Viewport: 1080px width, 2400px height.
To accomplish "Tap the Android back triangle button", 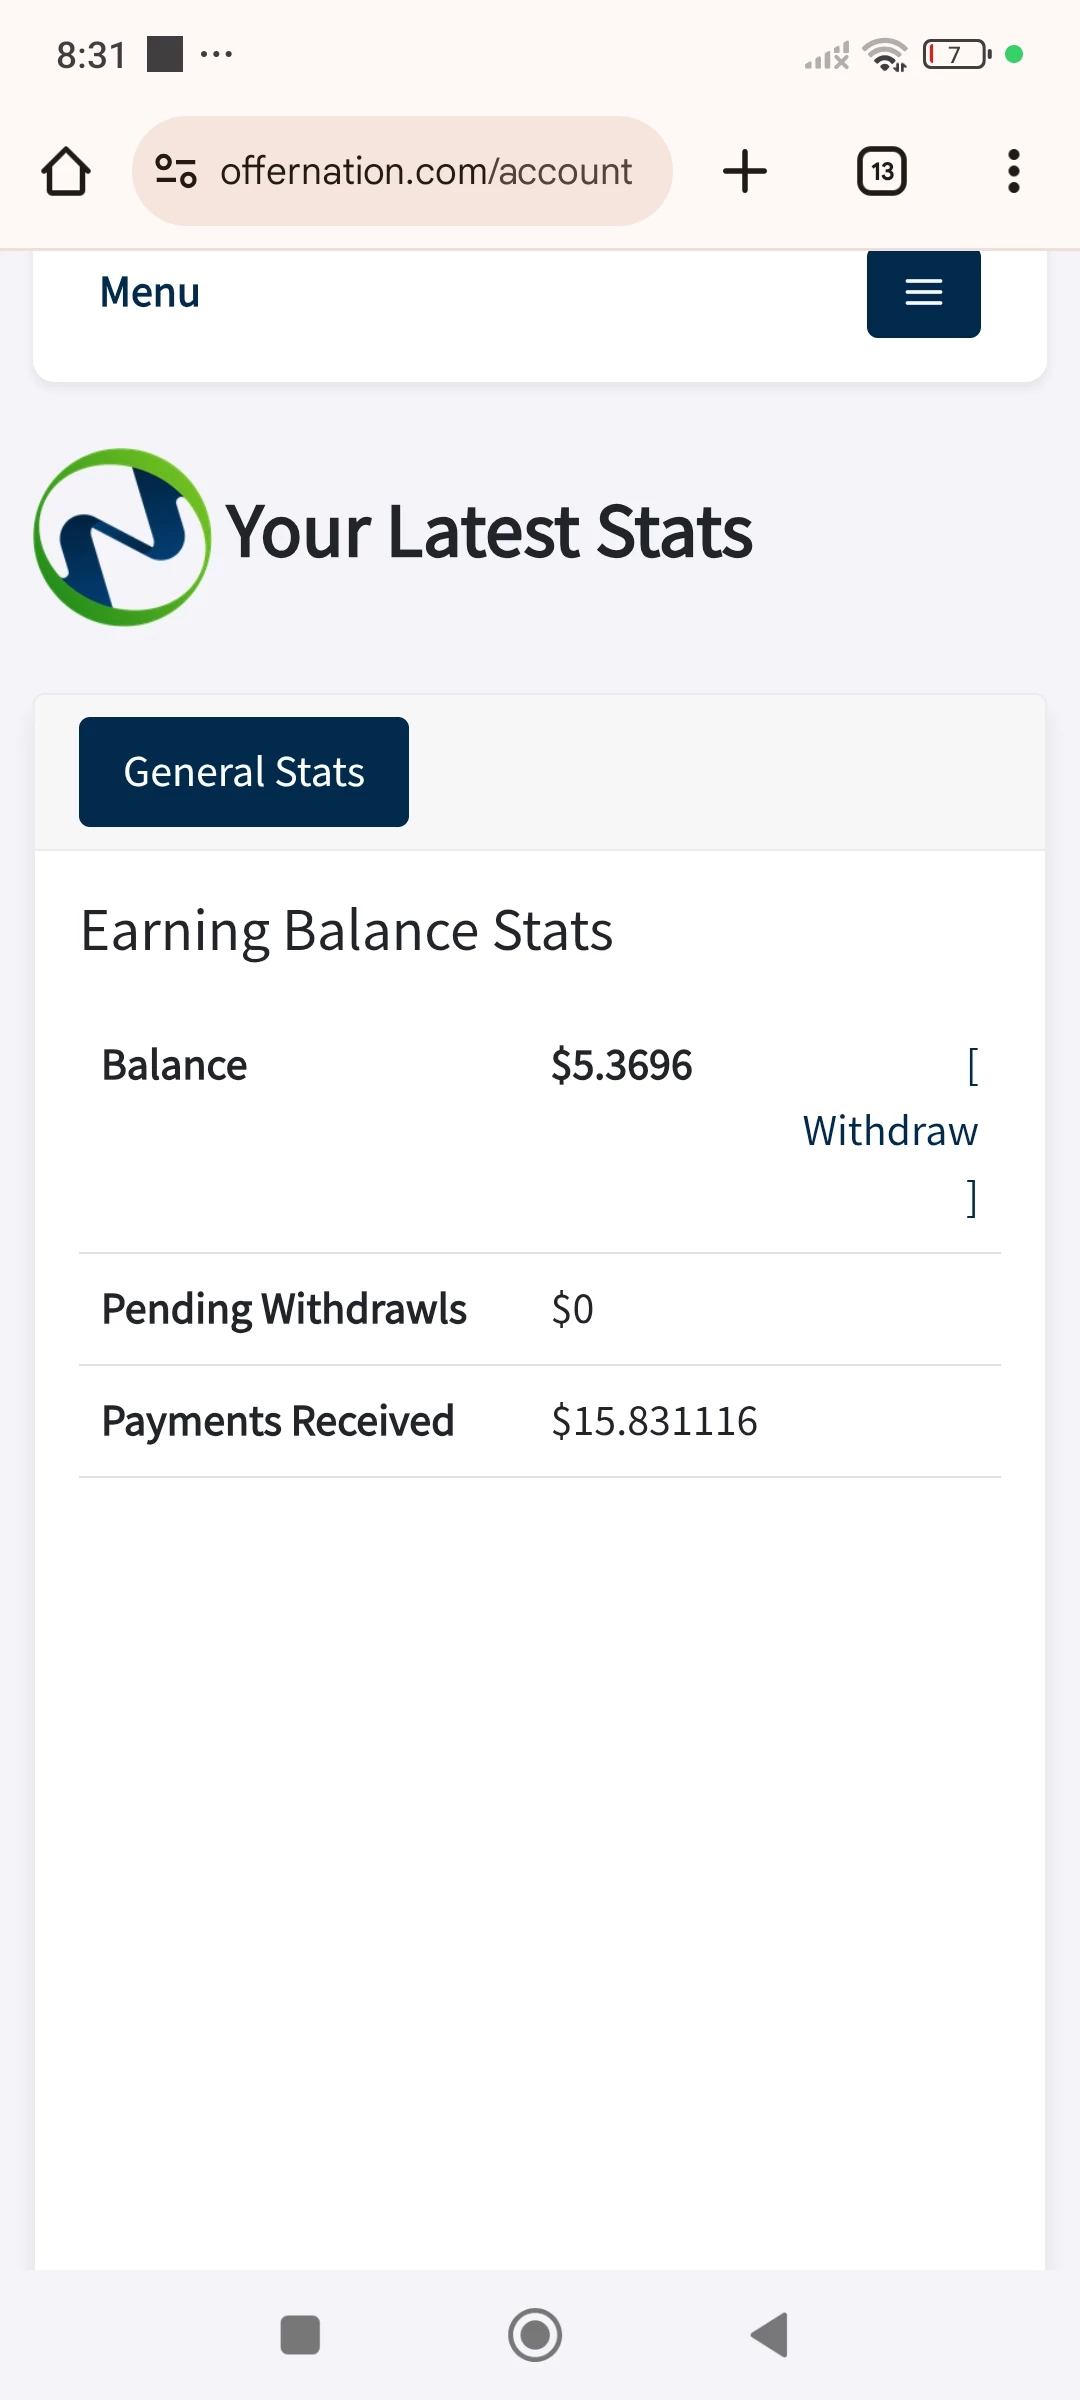I will [770, 2335].
